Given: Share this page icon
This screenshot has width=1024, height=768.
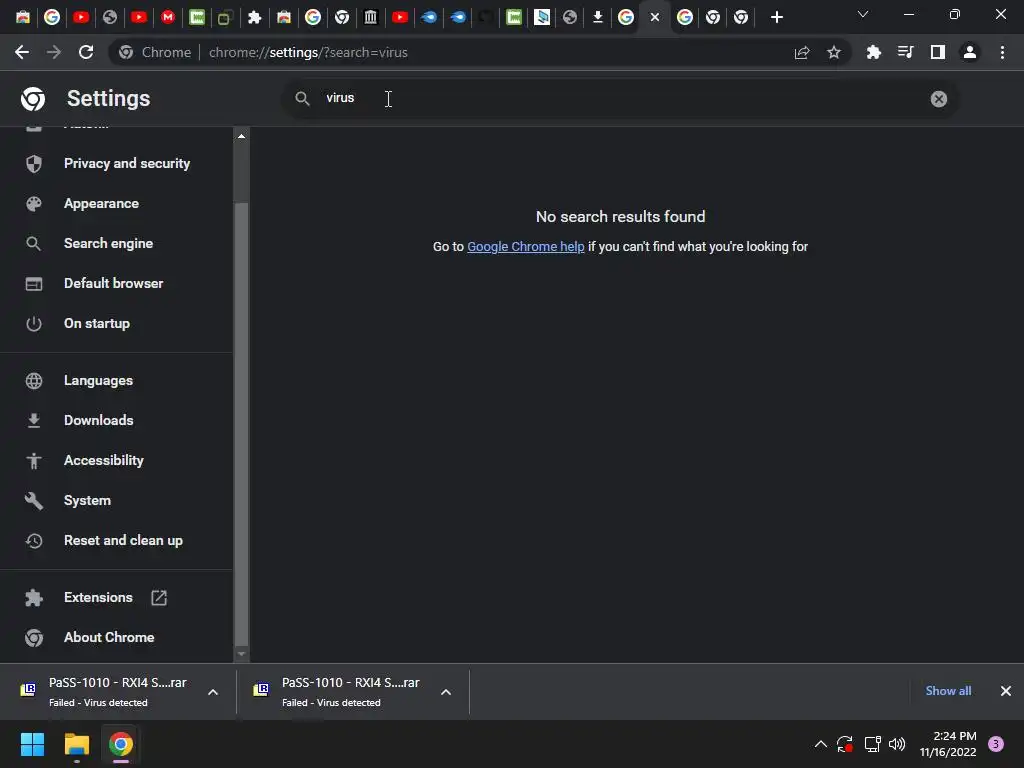Looking at the screenshot, I should click(802, 52).
